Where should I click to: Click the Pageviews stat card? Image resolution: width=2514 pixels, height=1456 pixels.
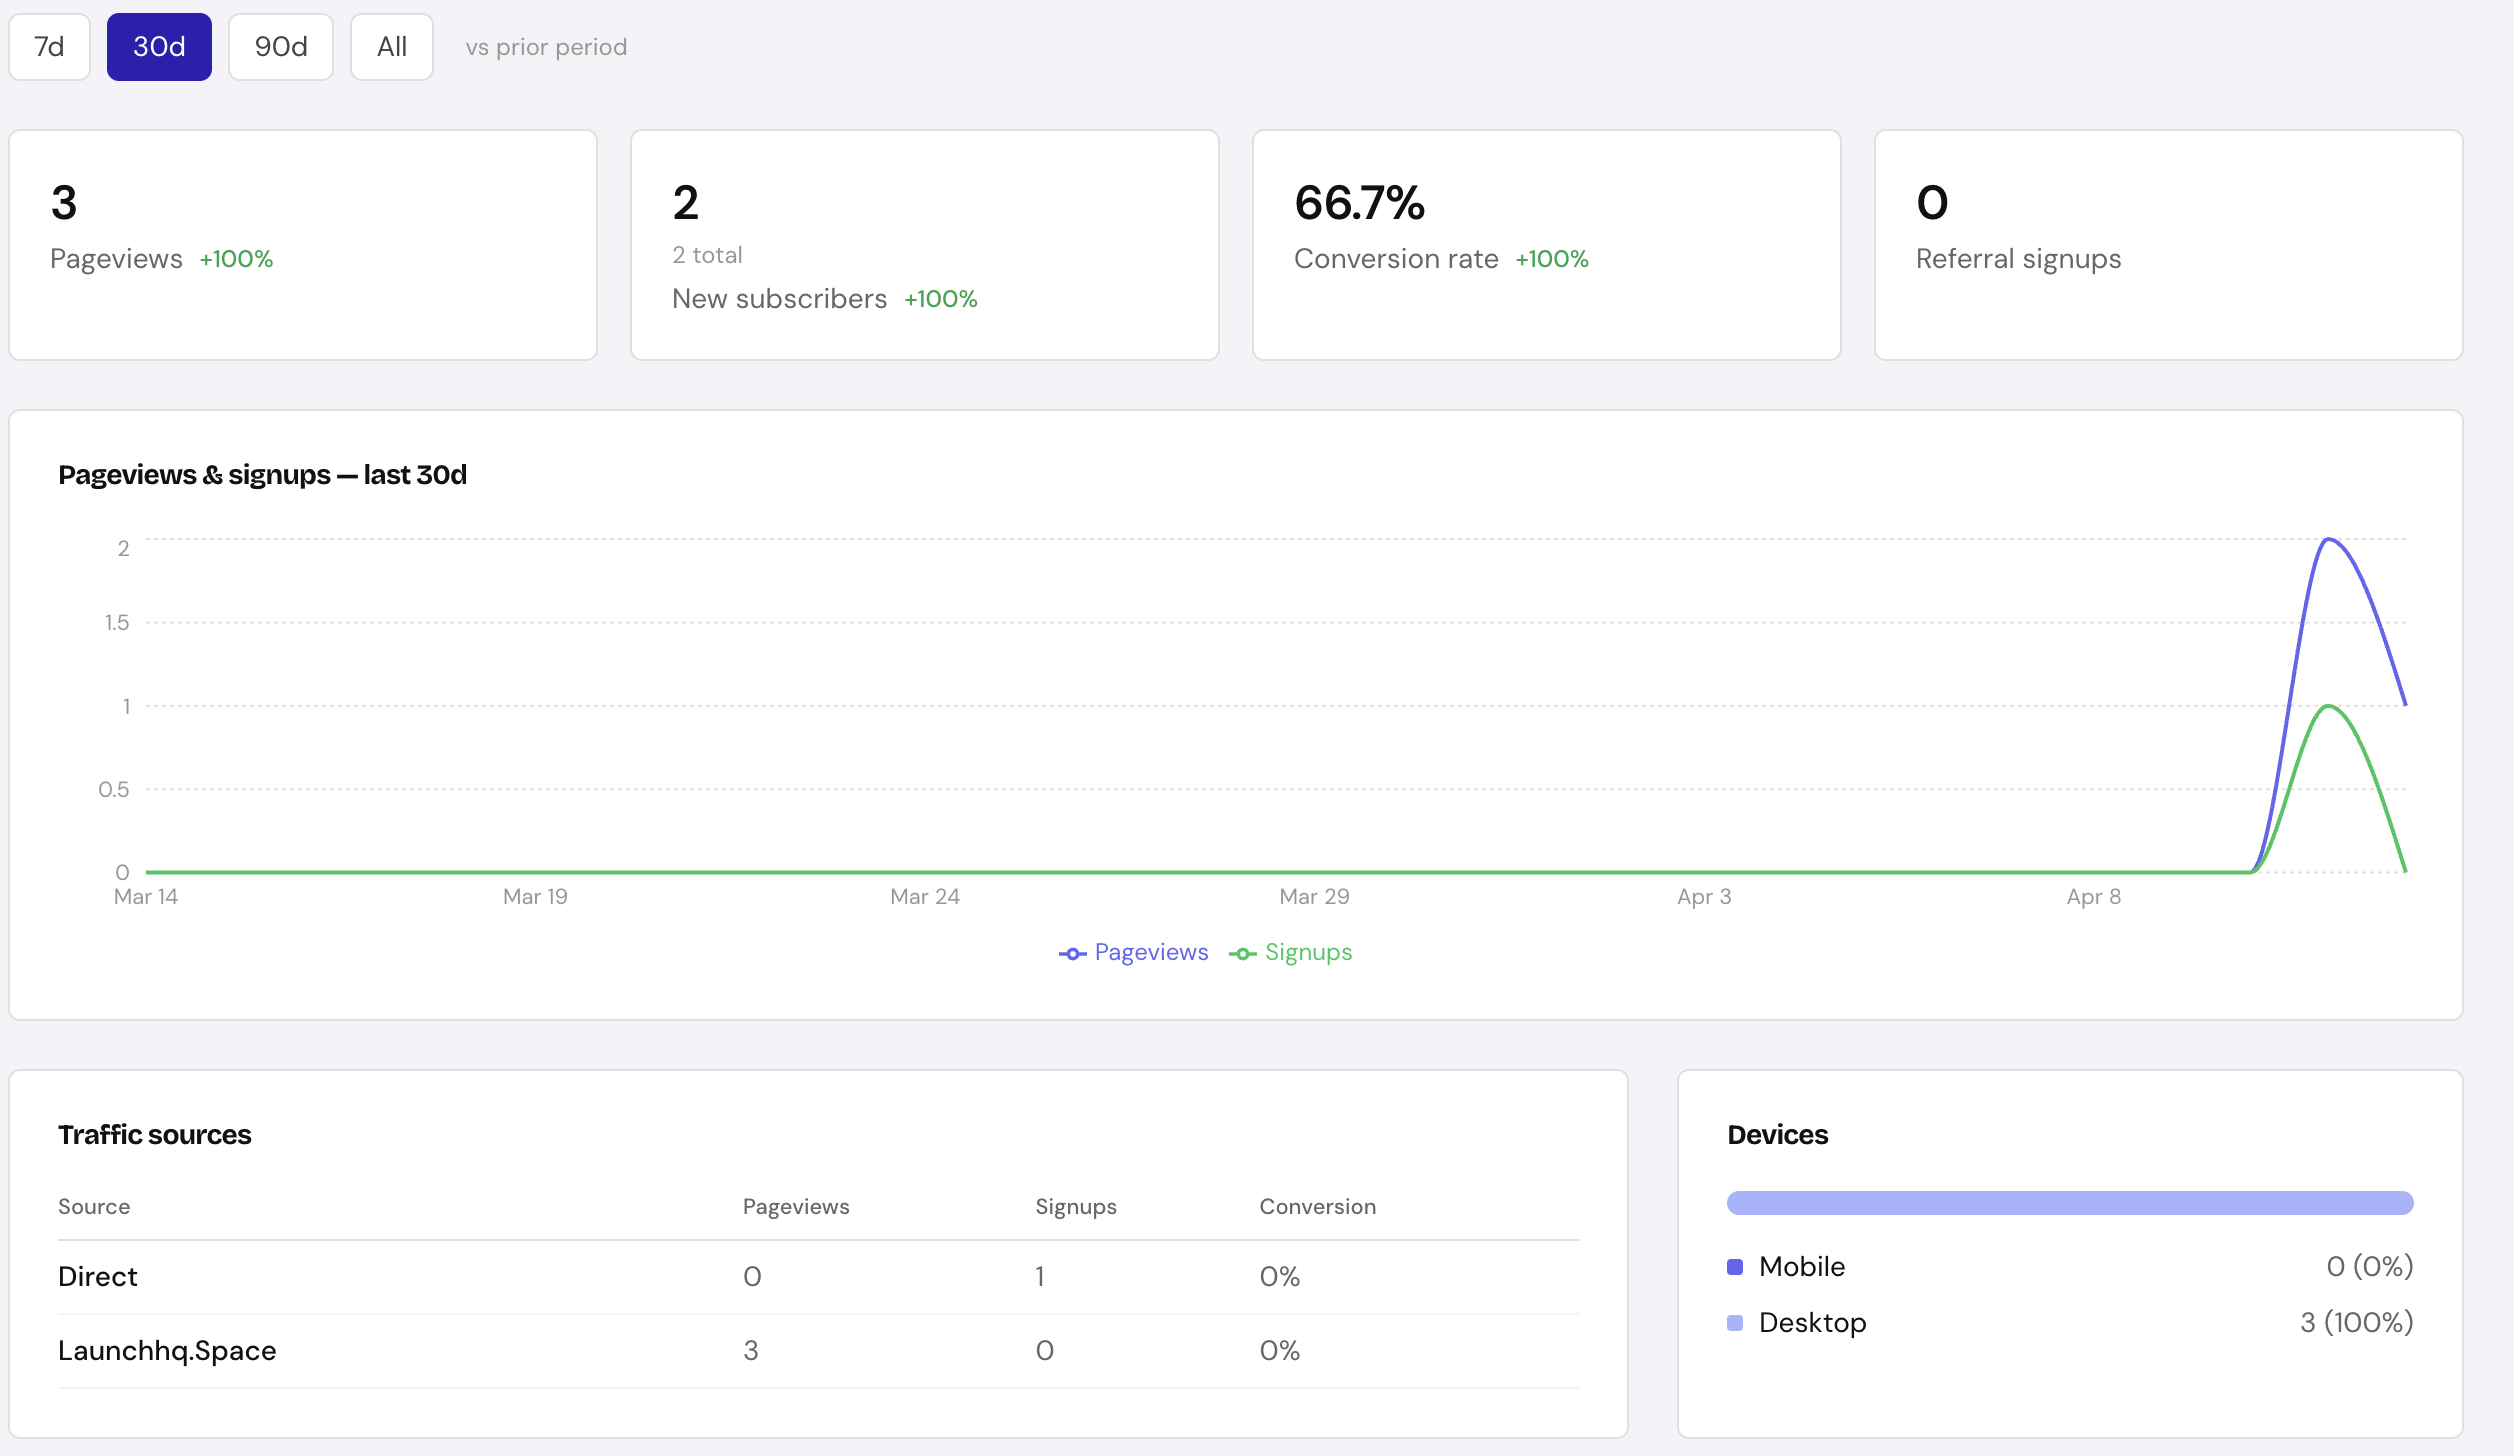[303, 244]
